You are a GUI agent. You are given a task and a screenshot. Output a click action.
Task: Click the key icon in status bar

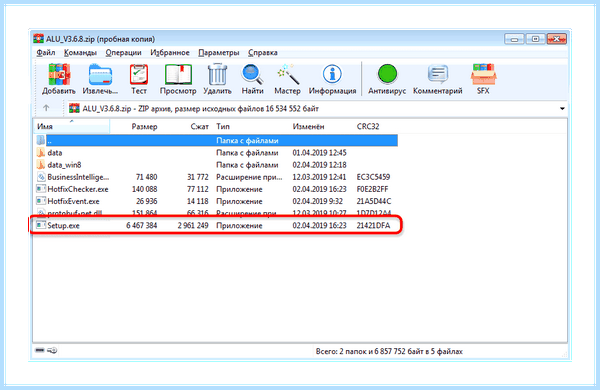52,350
